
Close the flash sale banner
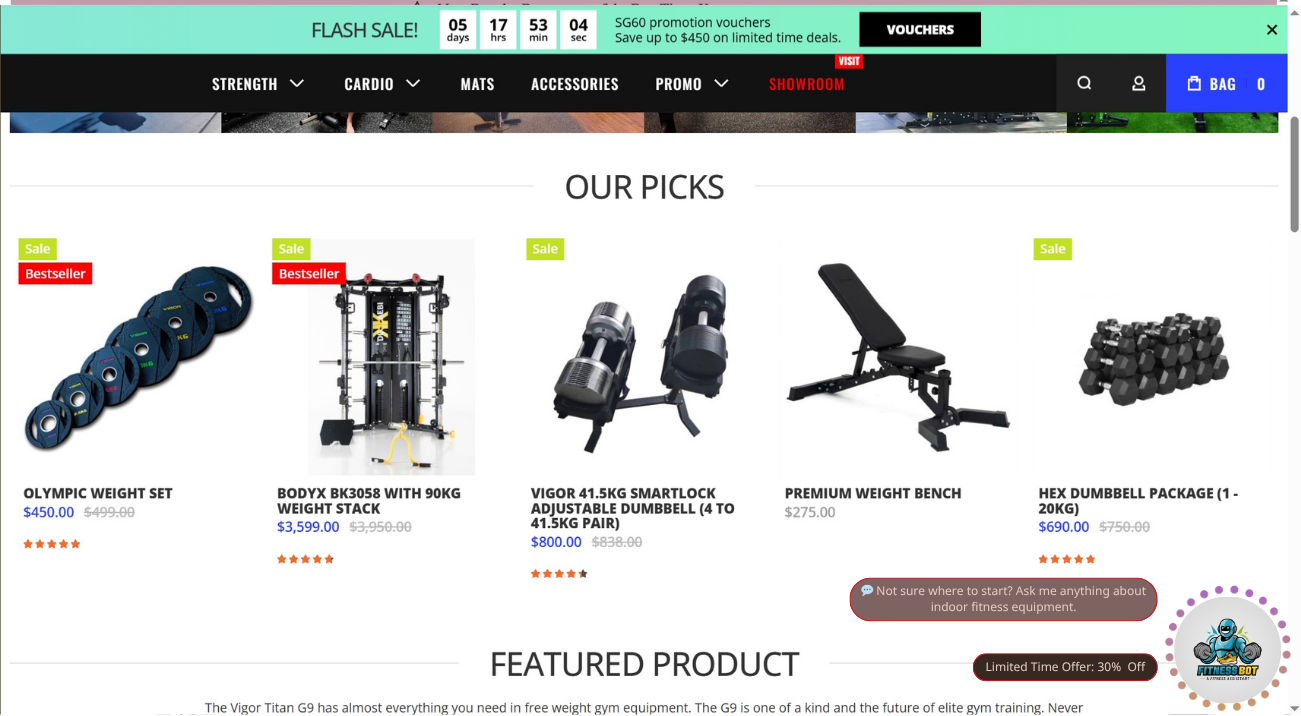pyautogui.click(x=1272, y=30)
